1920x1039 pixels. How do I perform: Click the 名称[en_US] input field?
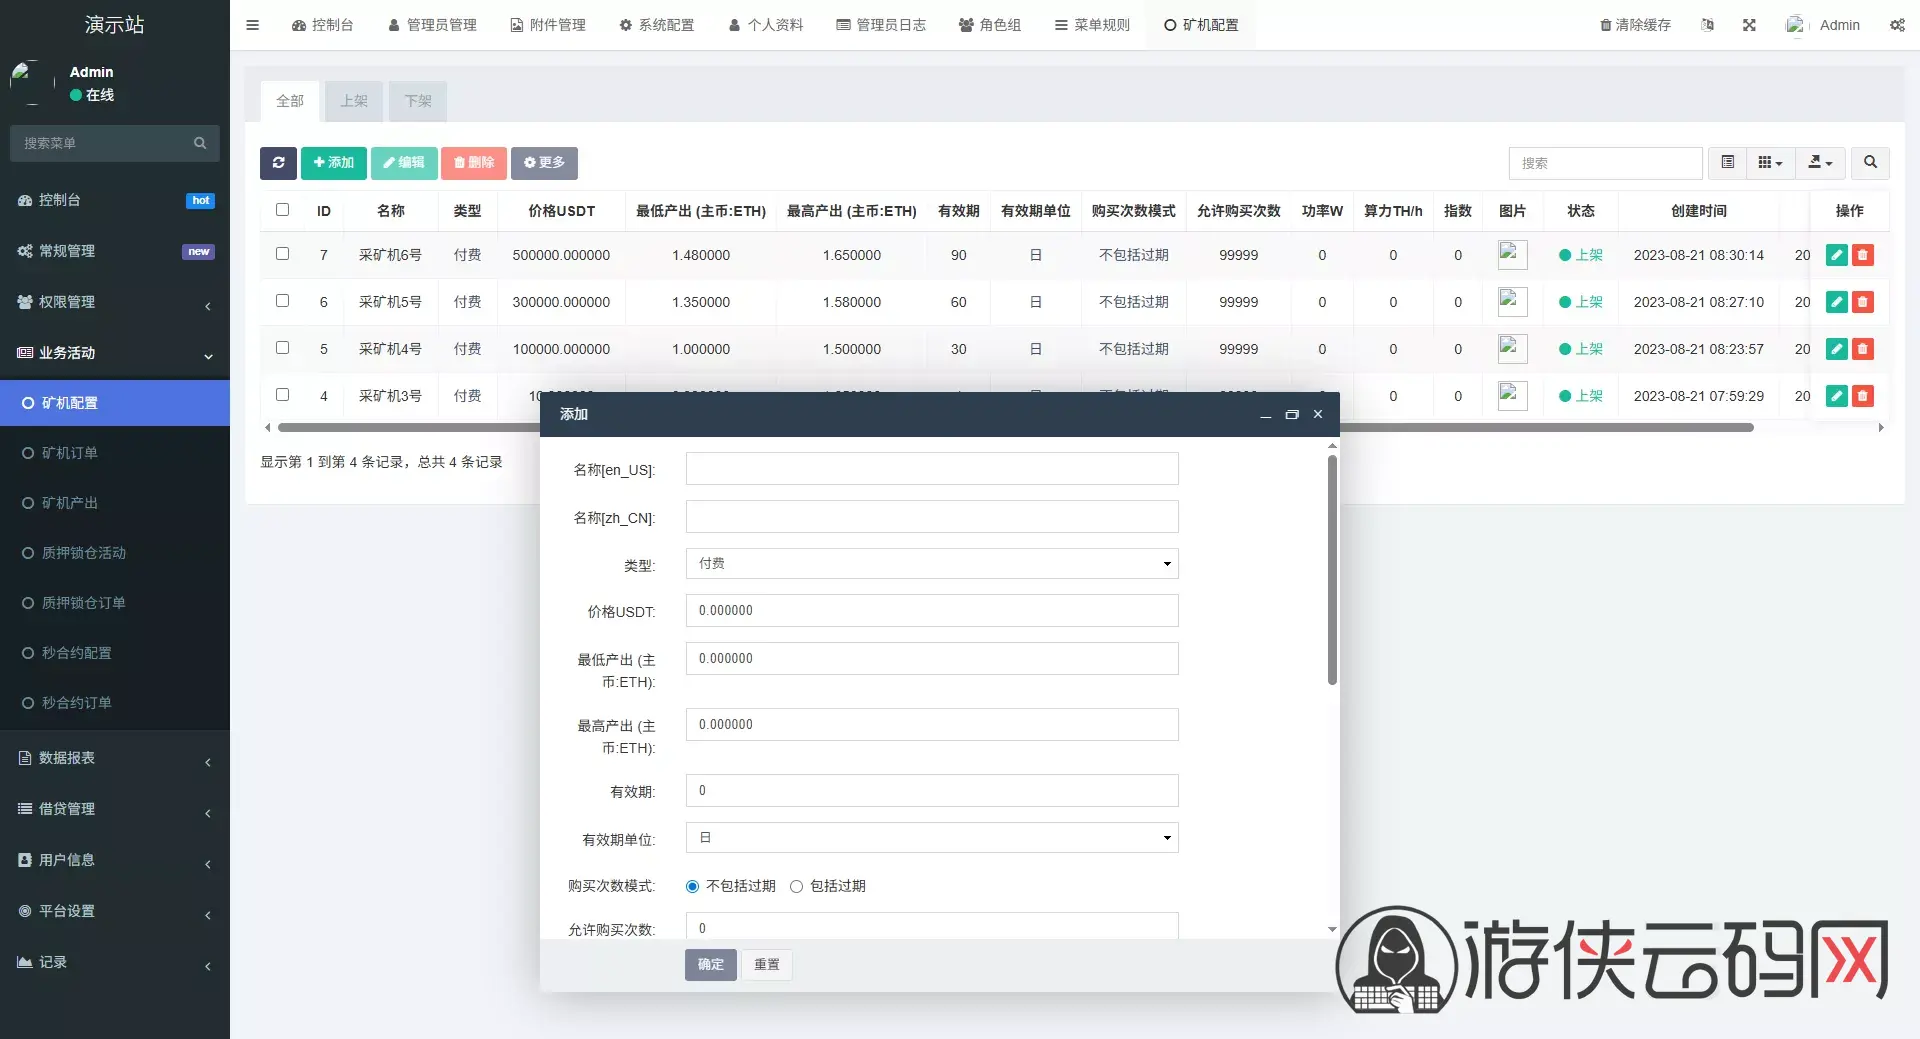point(932,469)
